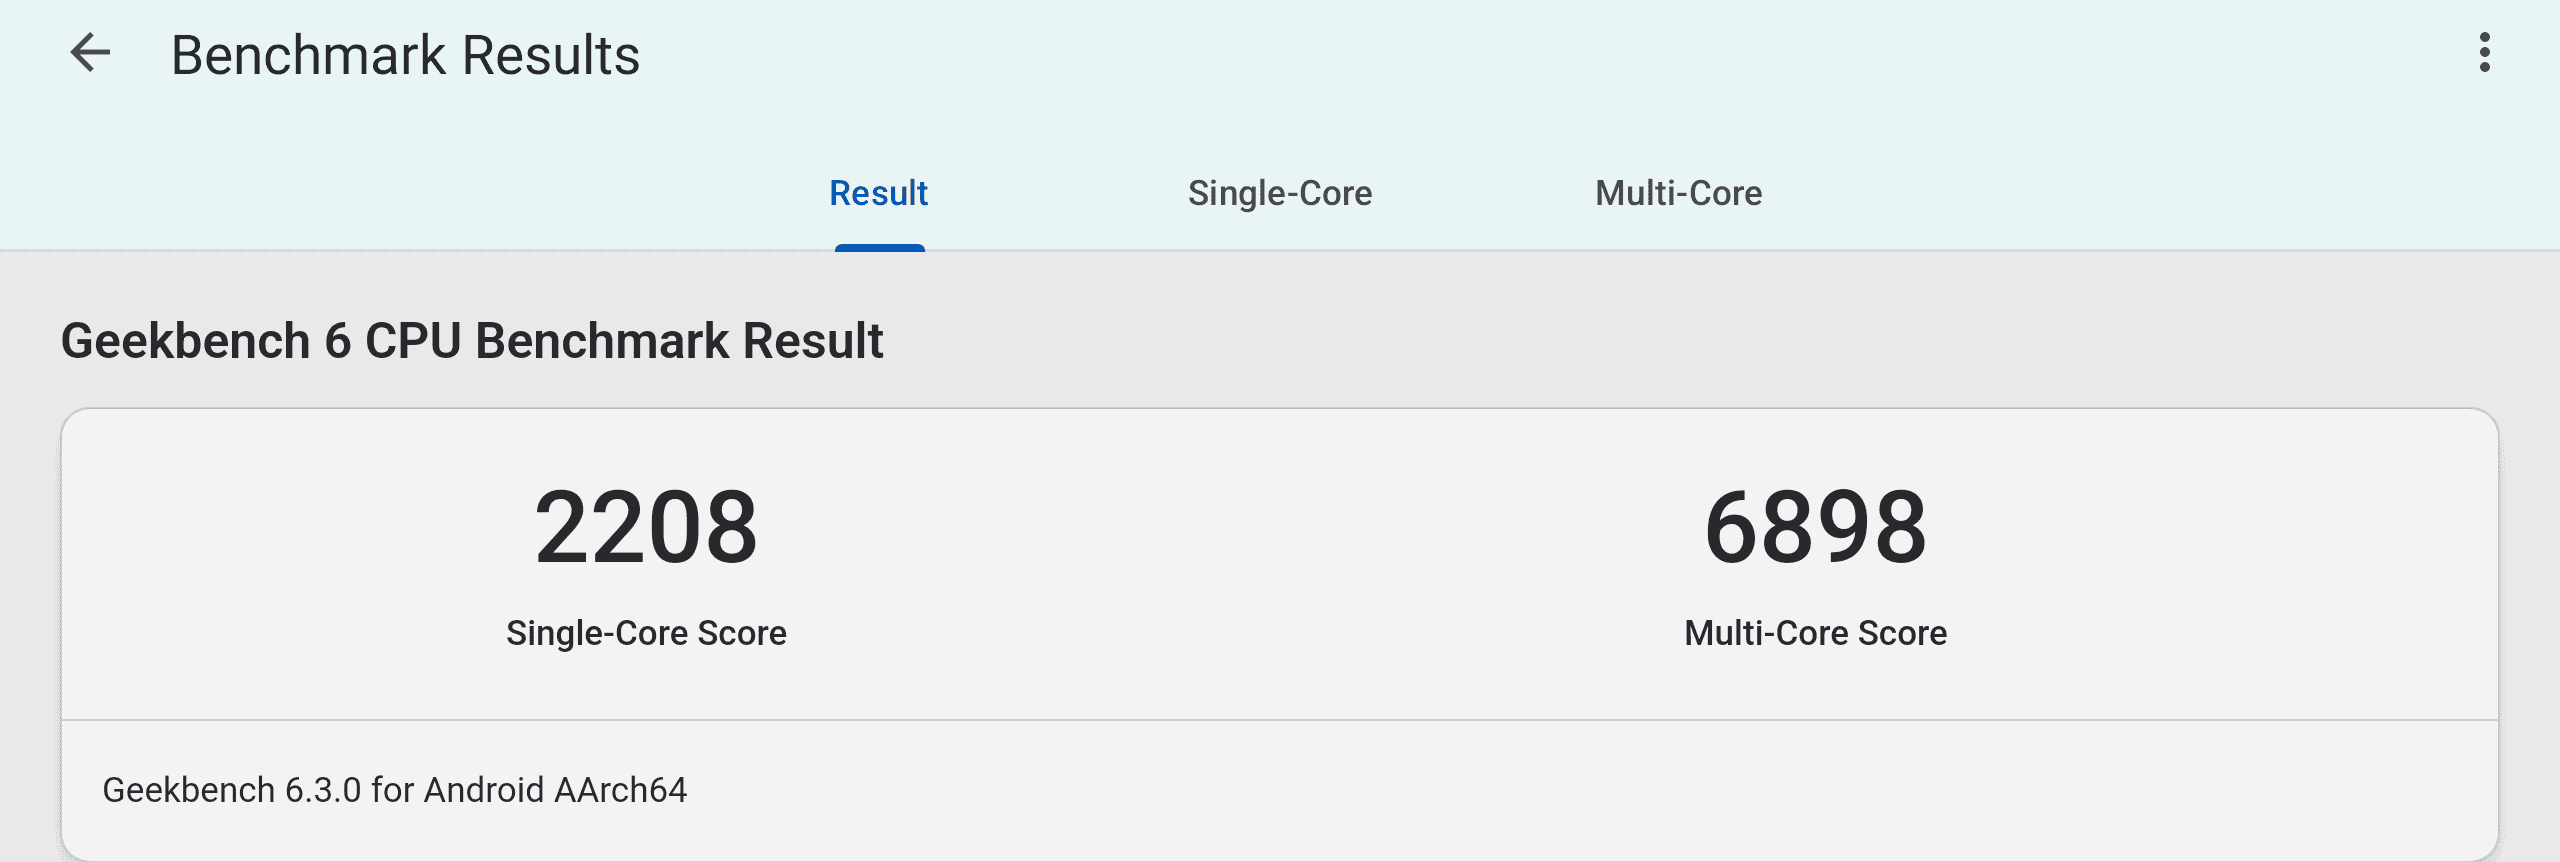This screenshot has height=862, width=2560.
Task: Switch to the Result tab
Action: [x=878, y=193]
